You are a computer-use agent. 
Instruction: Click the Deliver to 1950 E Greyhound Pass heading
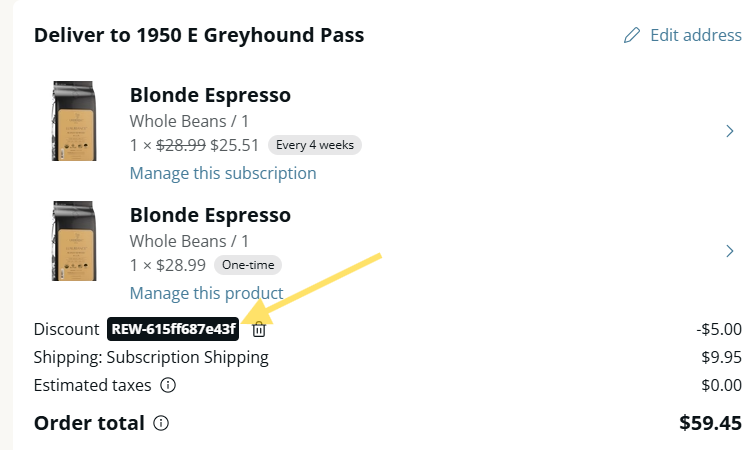199,36
